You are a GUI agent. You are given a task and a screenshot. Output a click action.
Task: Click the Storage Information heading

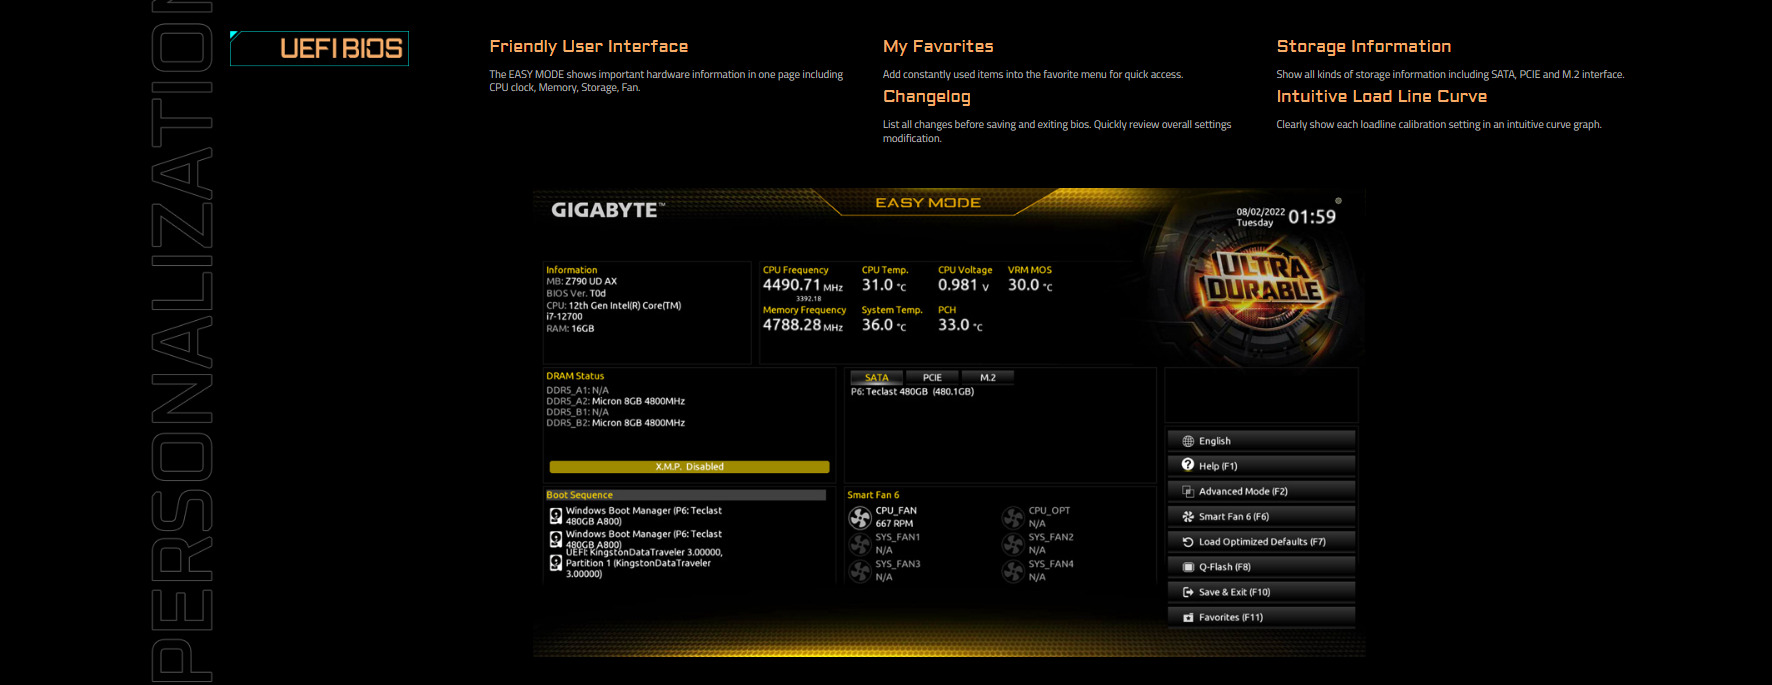1364,46
